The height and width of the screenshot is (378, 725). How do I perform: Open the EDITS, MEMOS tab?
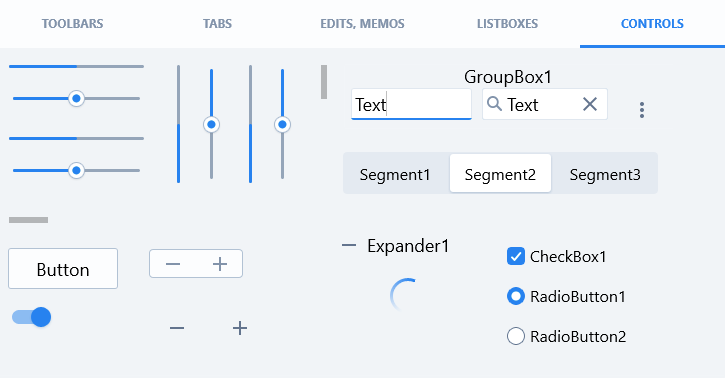pos(362,24)
